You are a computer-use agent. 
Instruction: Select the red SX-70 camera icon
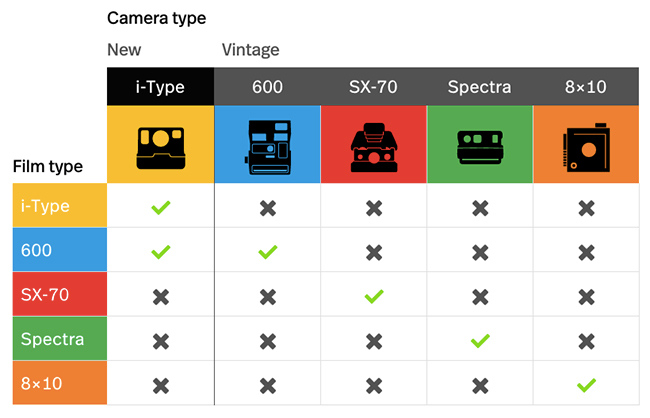[373, 146]
